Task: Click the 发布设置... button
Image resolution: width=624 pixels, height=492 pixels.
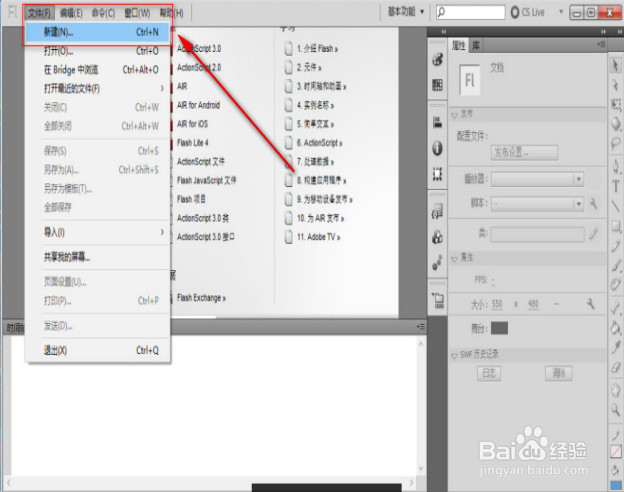Action: coord(524,152)
